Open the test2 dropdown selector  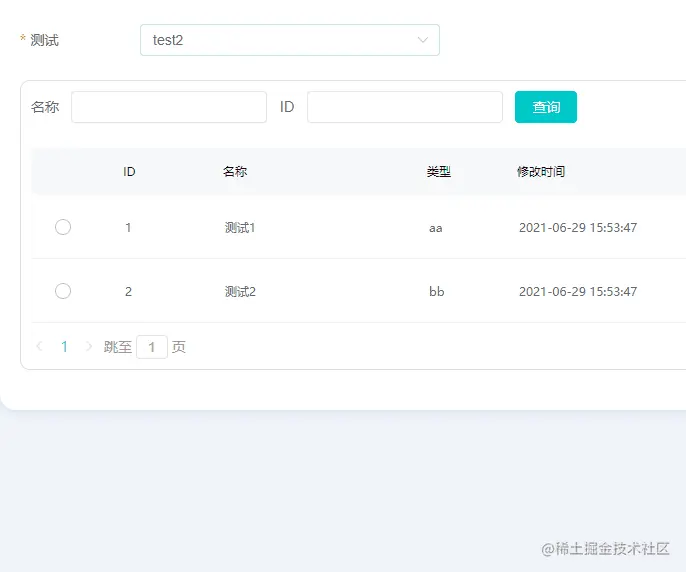coord(290,40)
